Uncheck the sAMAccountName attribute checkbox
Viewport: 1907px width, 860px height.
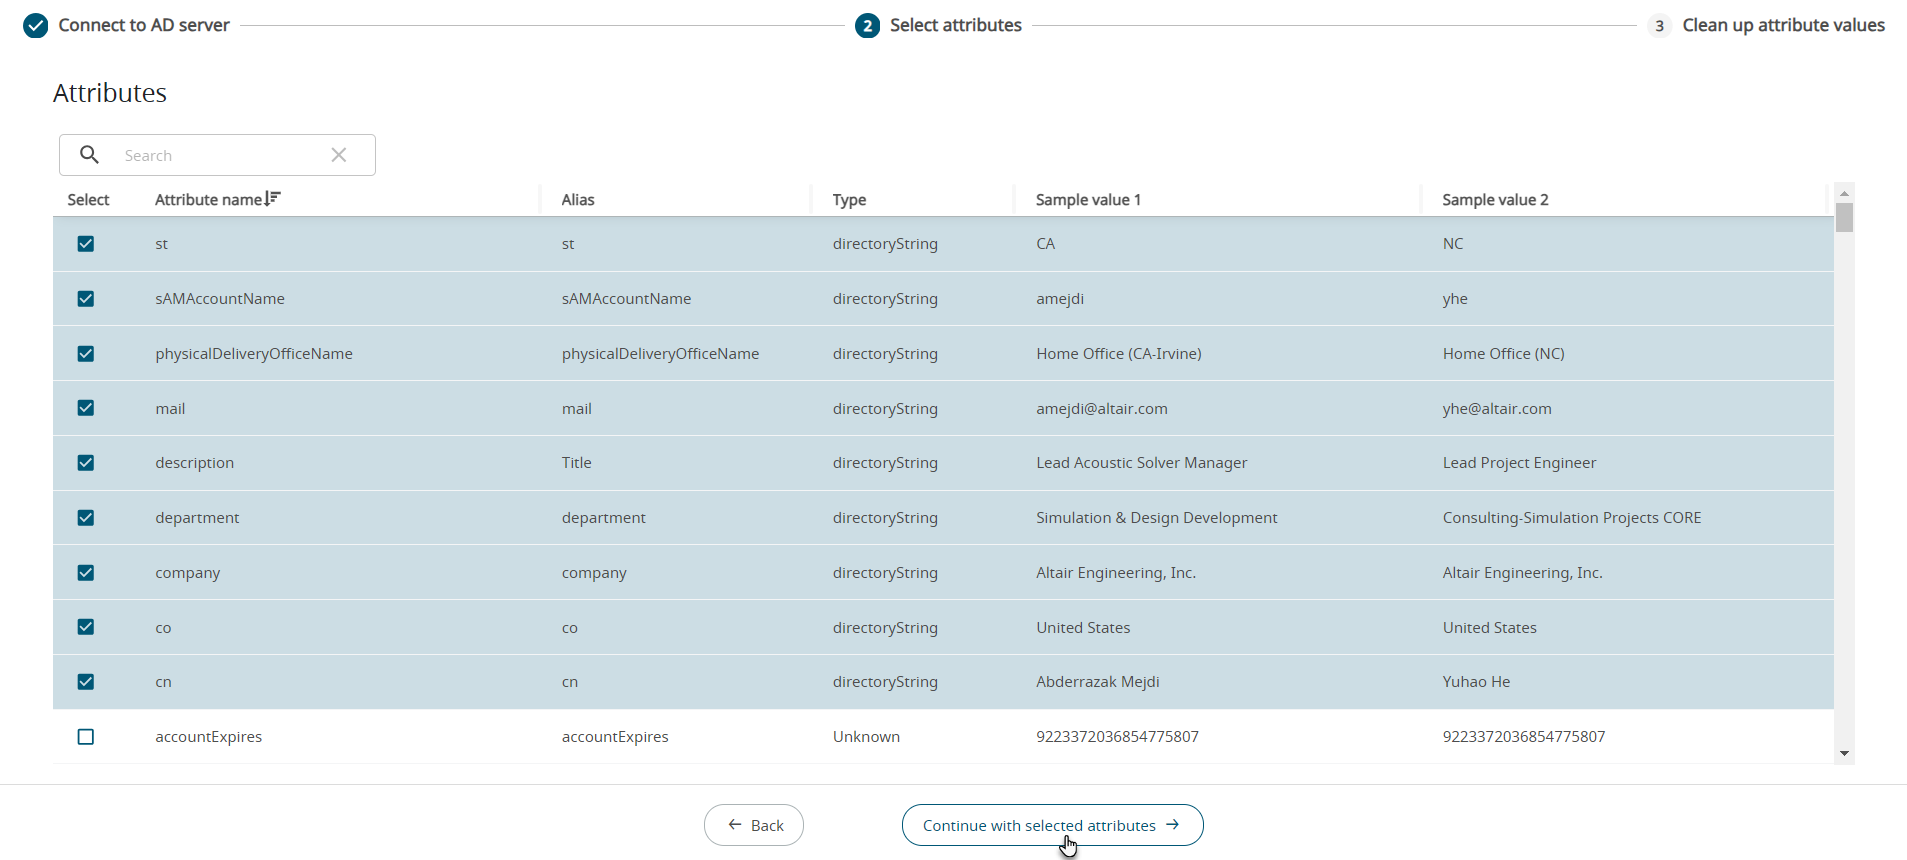click(x=86, y=299)
